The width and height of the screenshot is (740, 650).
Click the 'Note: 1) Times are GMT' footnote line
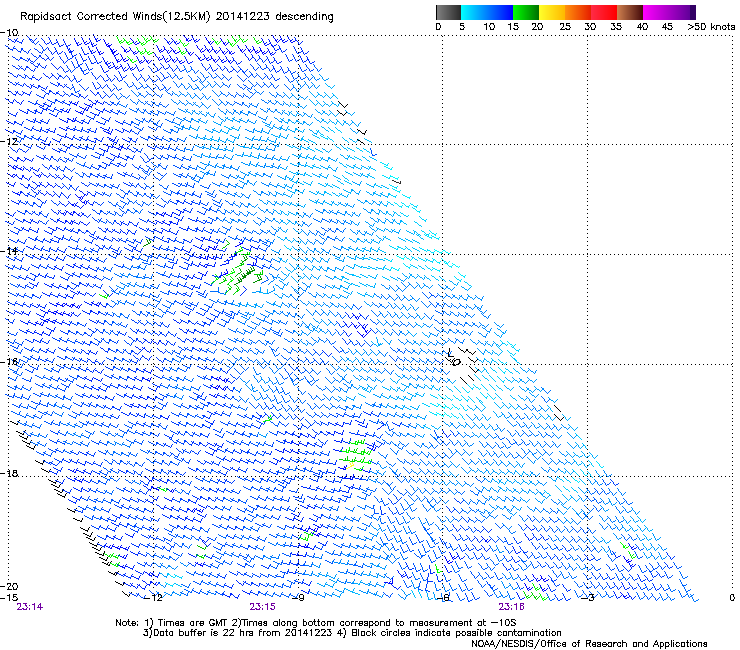coord(316,623)
